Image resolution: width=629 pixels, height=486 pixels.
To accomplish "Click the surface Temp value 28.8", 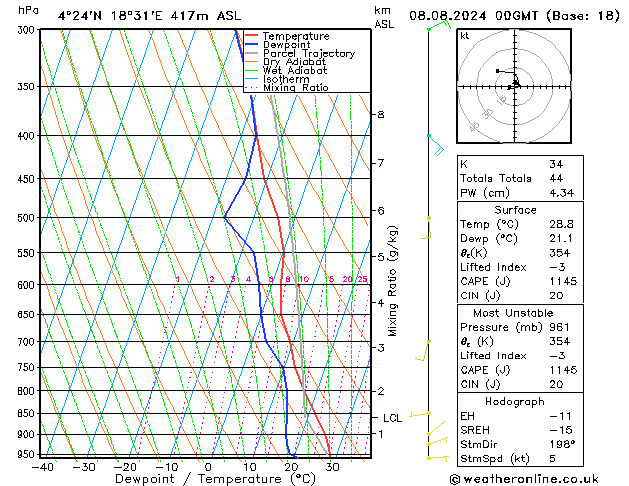I will click(561, 224).
